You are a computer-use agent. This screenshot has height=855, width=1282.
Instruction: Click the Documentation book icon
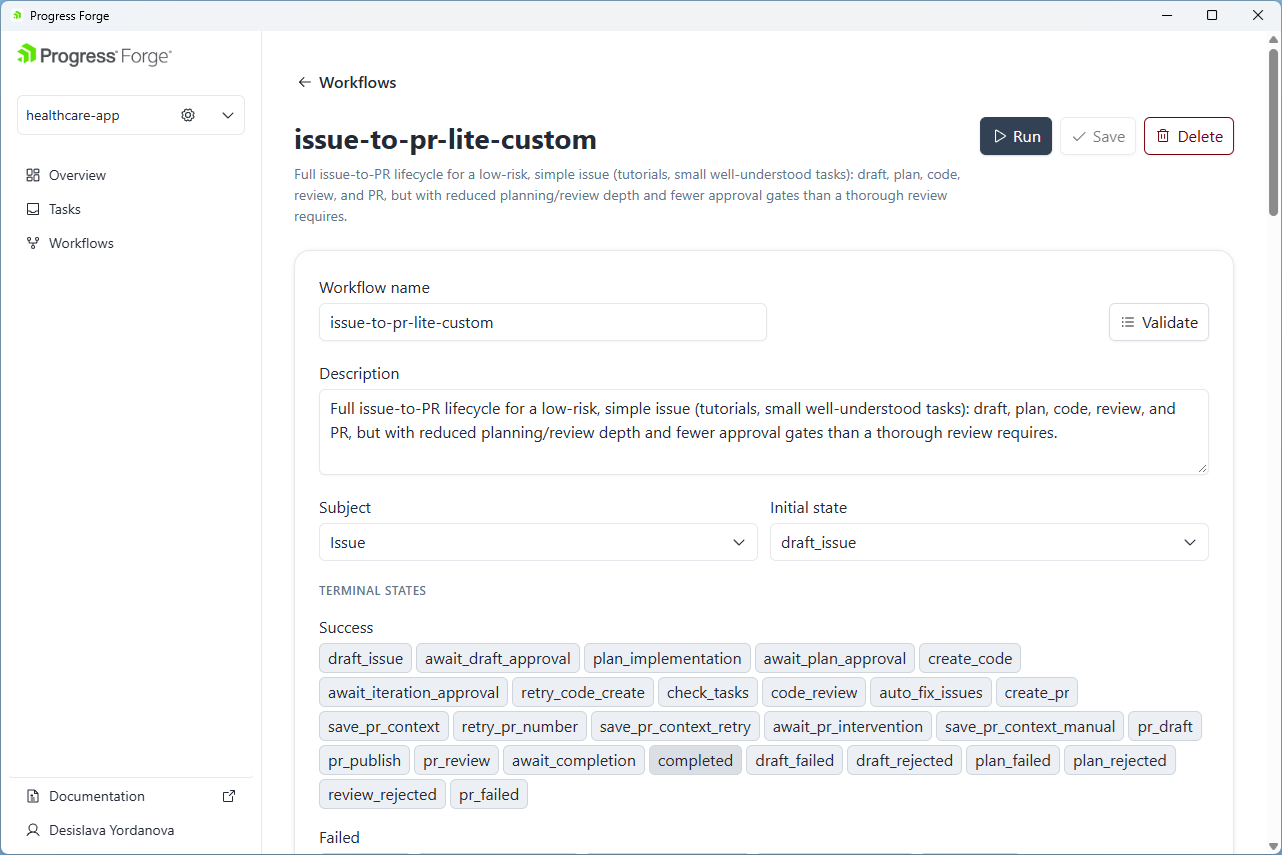coord(33,796)
